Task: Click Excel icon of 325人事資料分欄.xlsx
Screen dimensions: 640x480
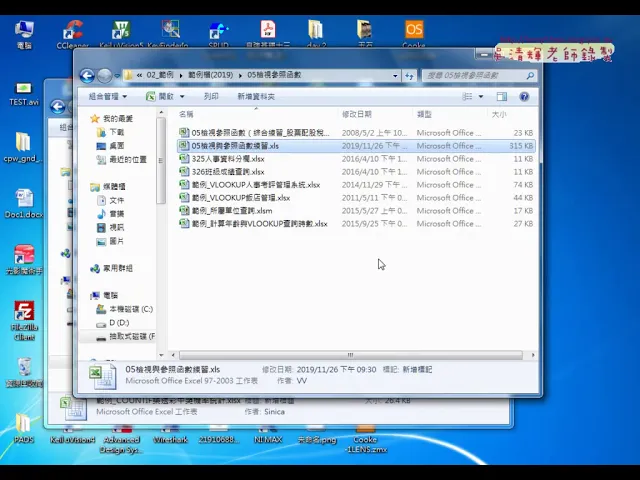Action: (x=184, y=158)
